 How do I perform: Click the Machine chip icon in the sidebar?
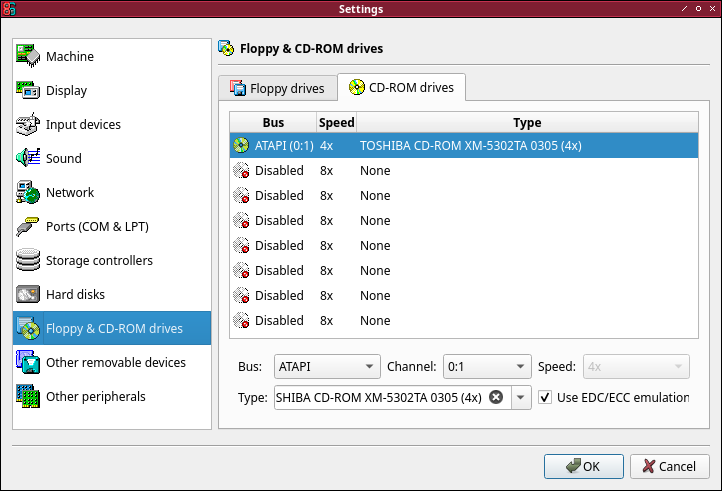(x=28, y=56)
